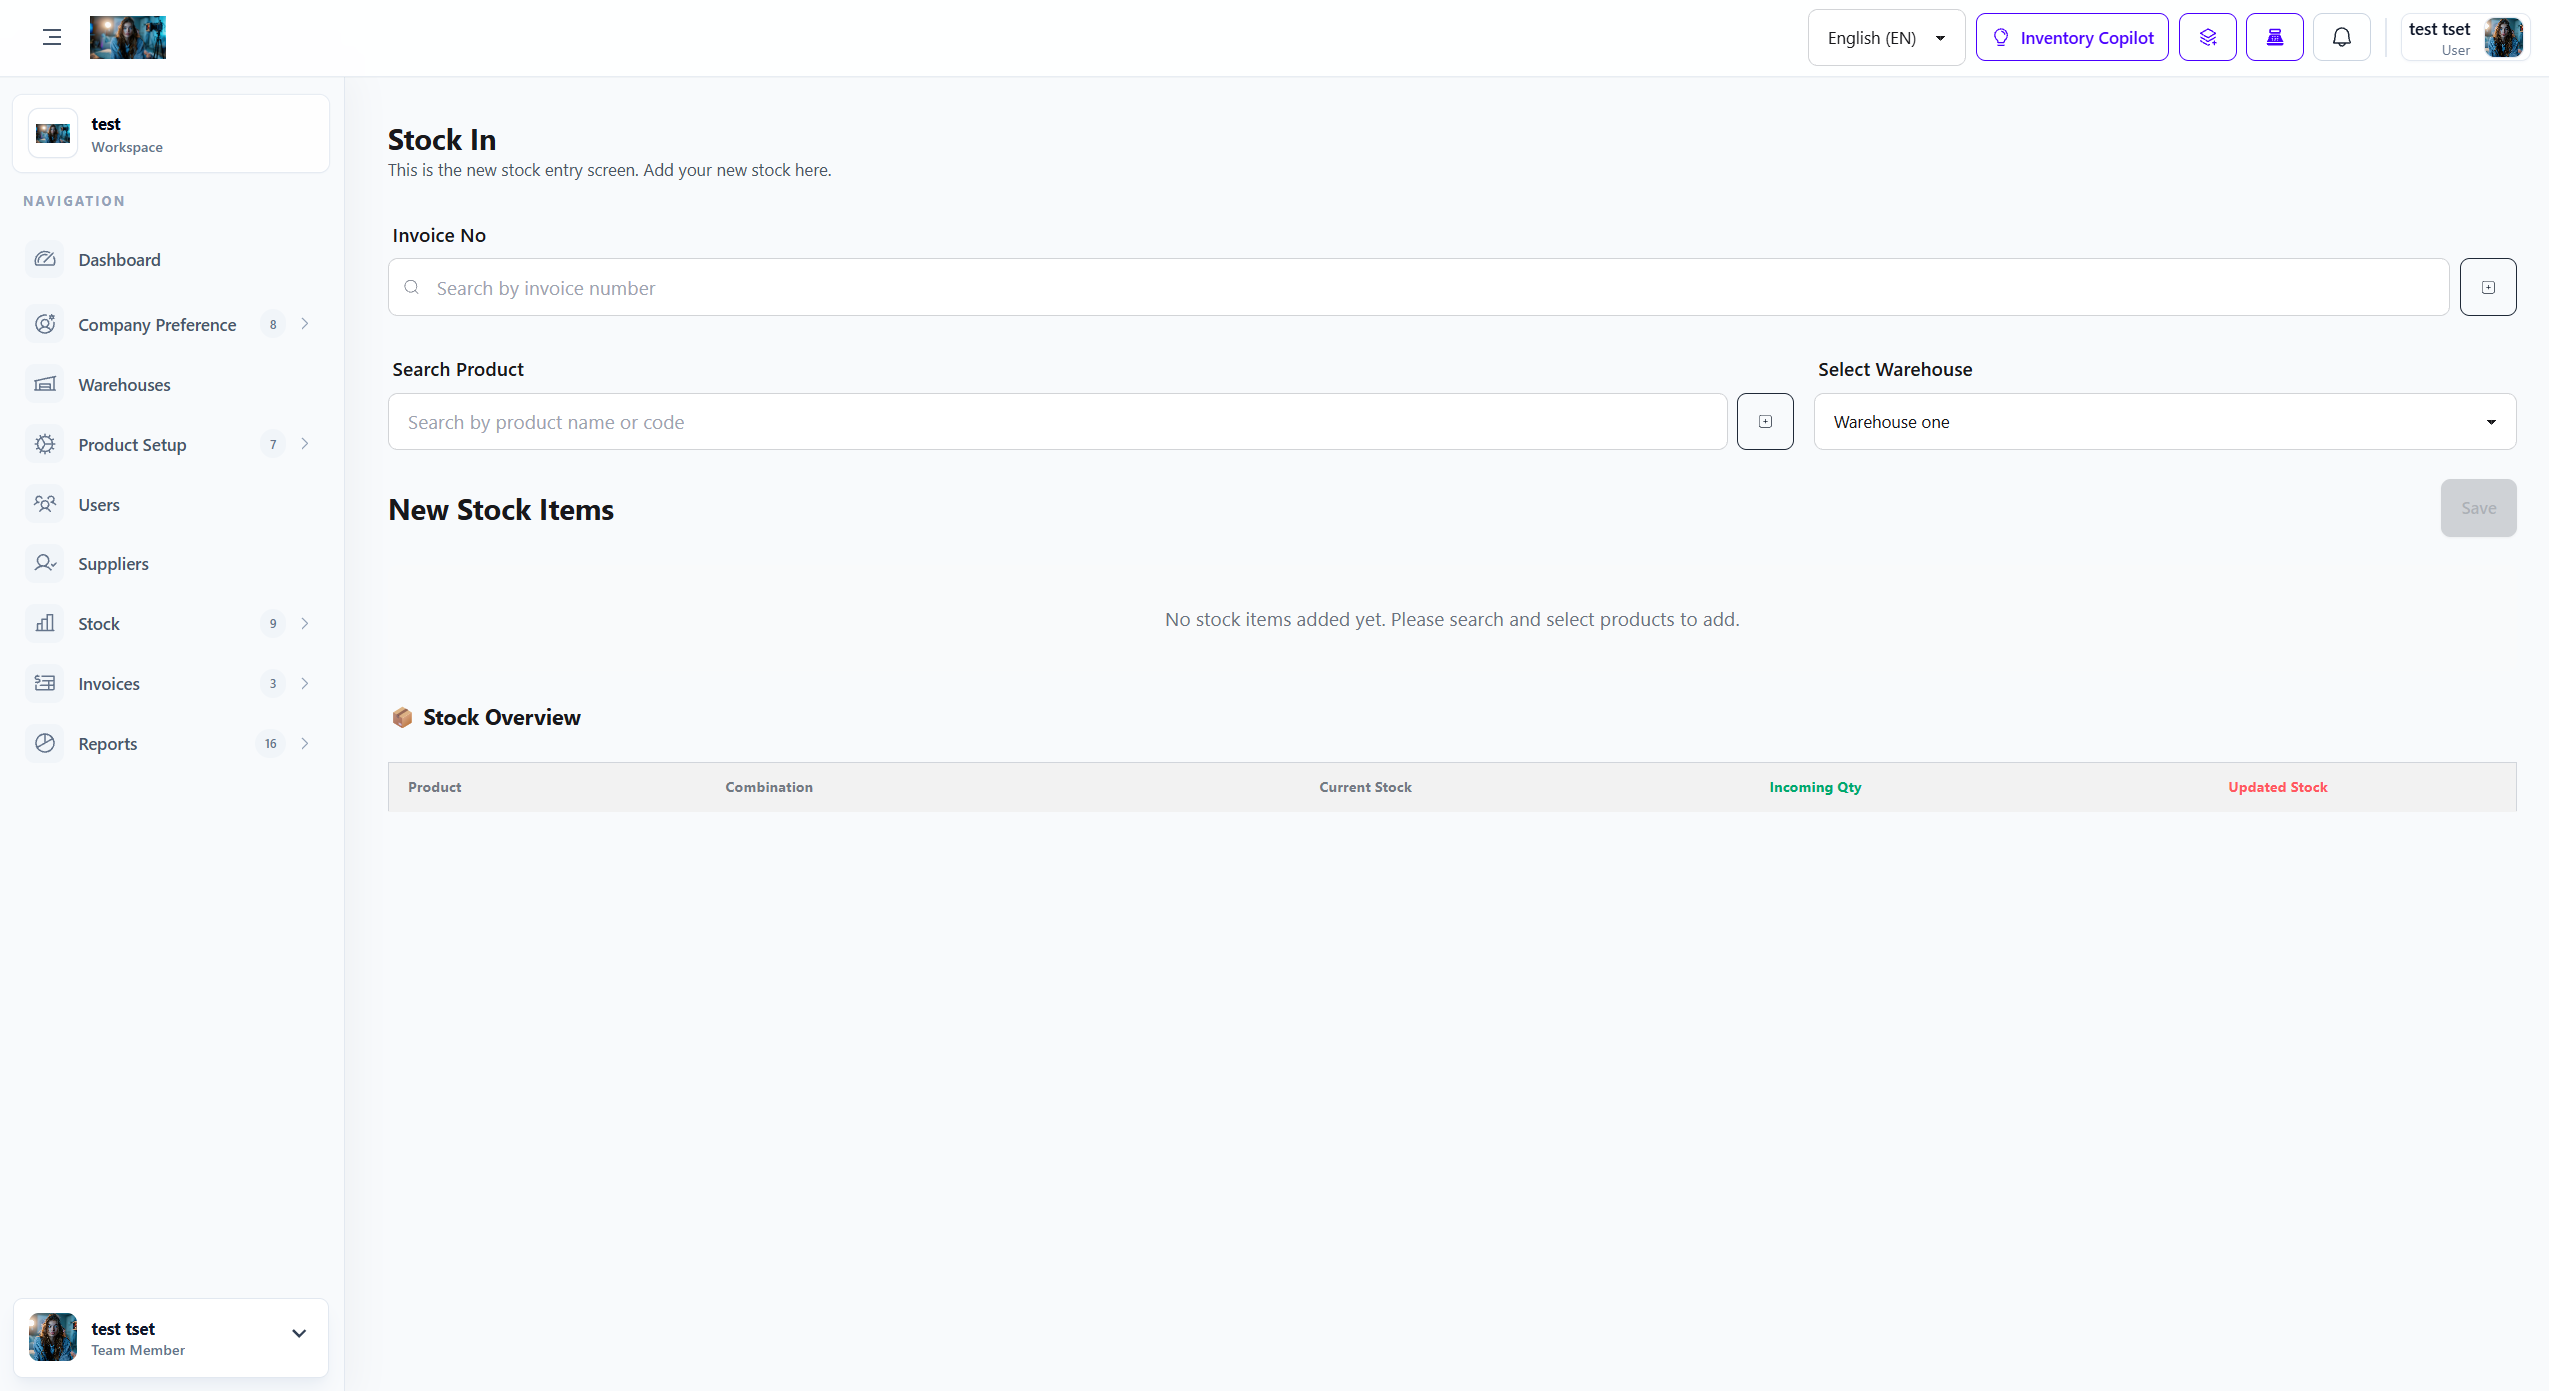2549x1391 pixels.
Task: Focus the Search by invoice number field
Action: (x=1418, y=288)
